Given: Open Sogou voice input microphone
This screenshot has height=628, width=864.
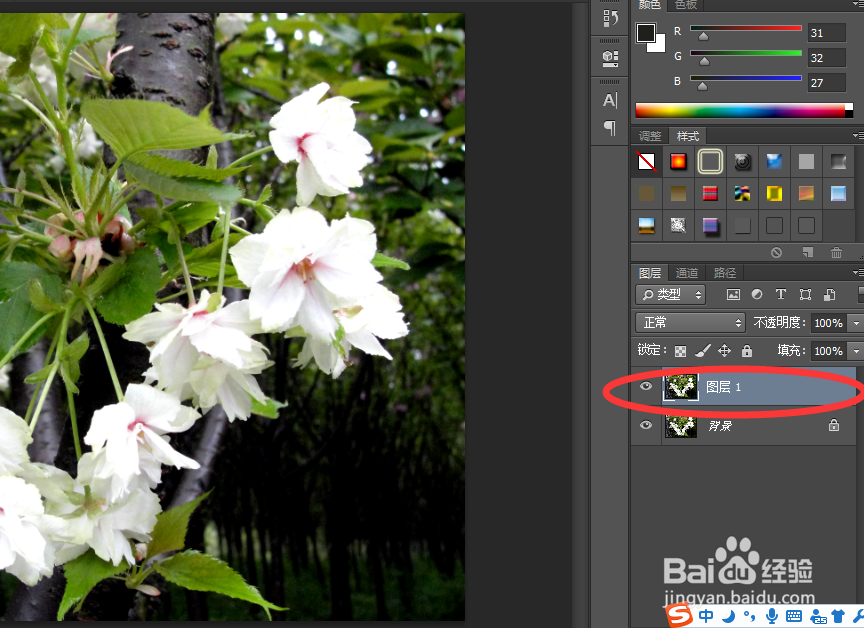Looking at the screenshot, I should (773, 616).
